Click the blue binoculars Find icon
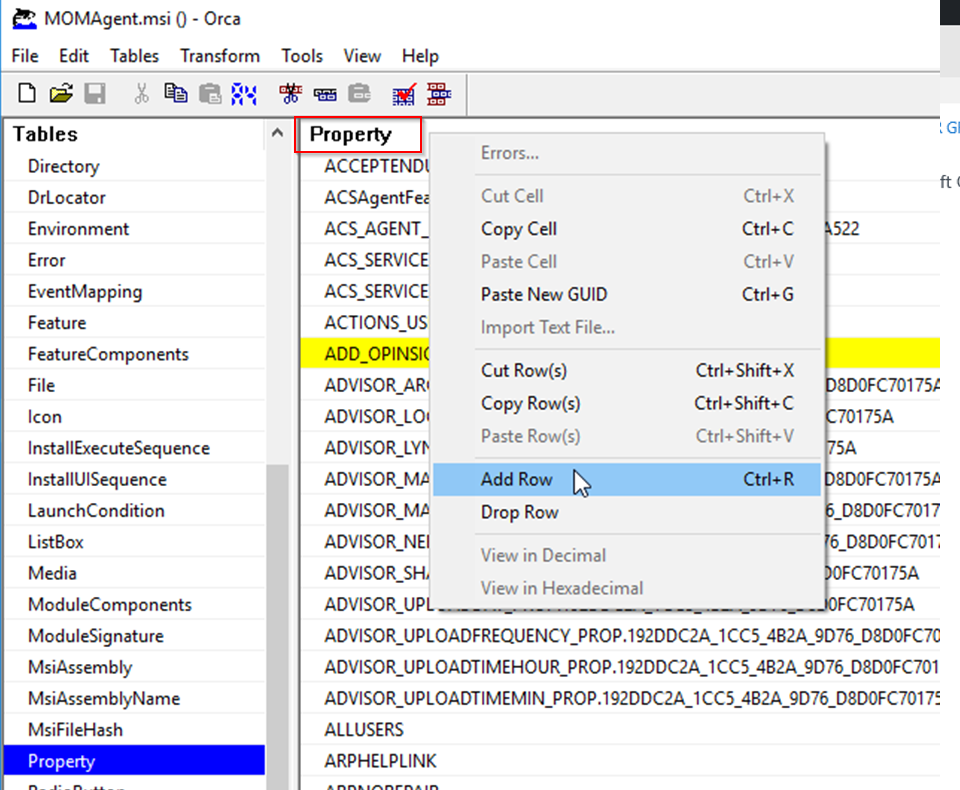This screenshot has height=790, width=960. point(244,94)
